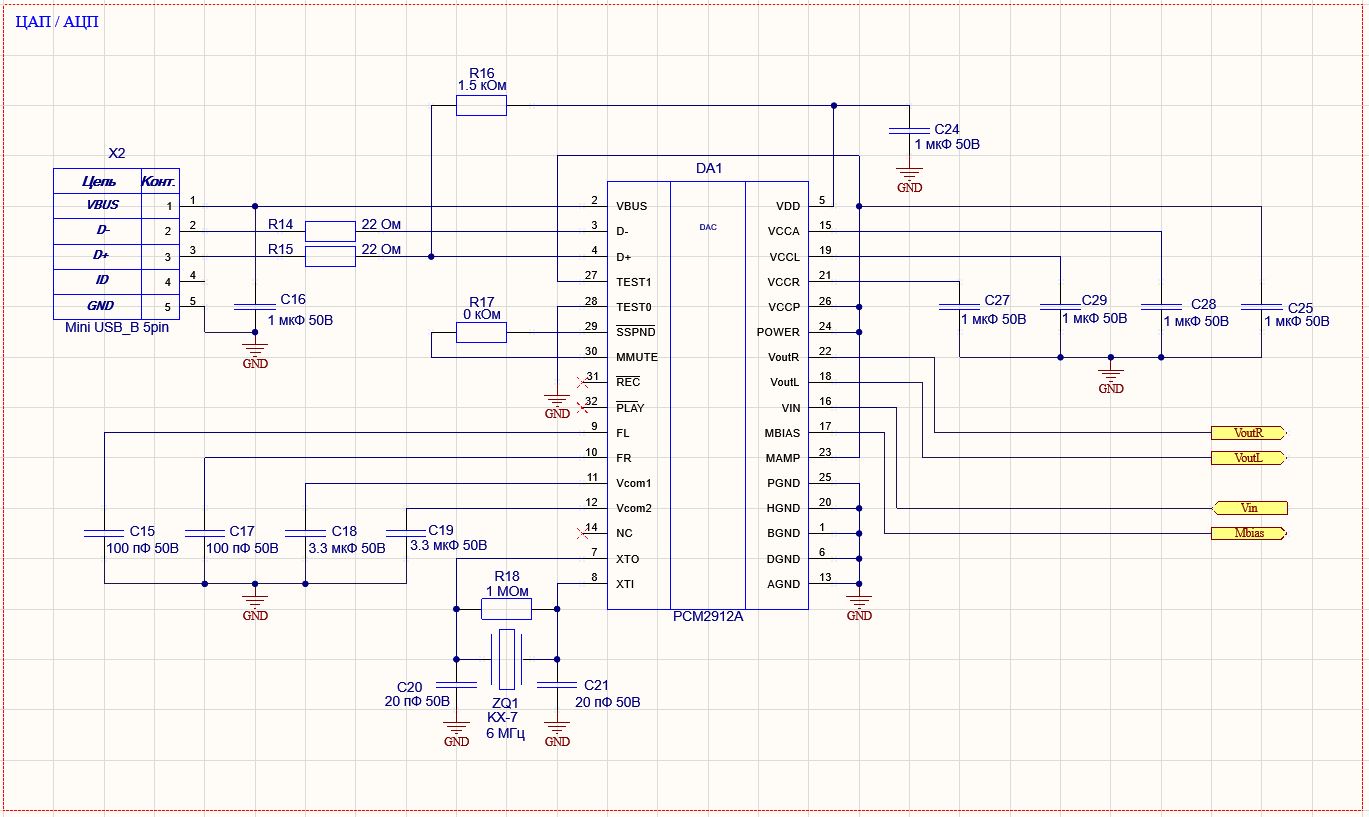Viewport: 1369px width, 817px height.
Task: Select the R18 1 МОм resistor symbol
Action: pyautogui.click(x=506, y=607)
